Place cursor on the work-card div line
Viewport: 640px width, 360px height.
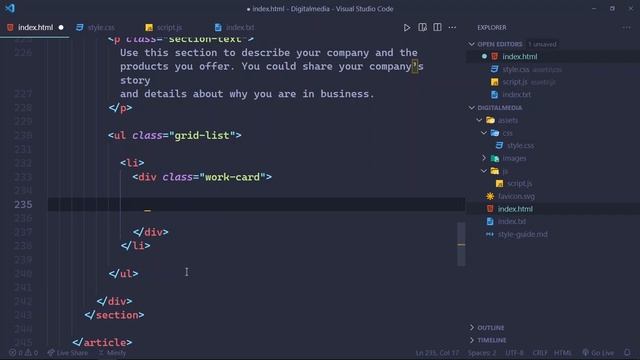(202, 177)
